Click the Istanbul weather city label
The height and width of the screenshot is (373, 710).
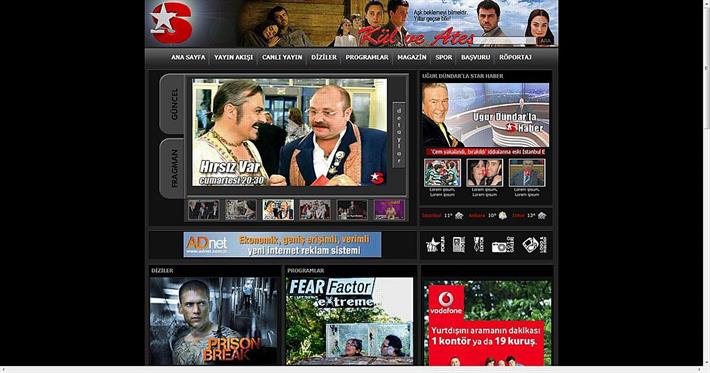(431, 216)
